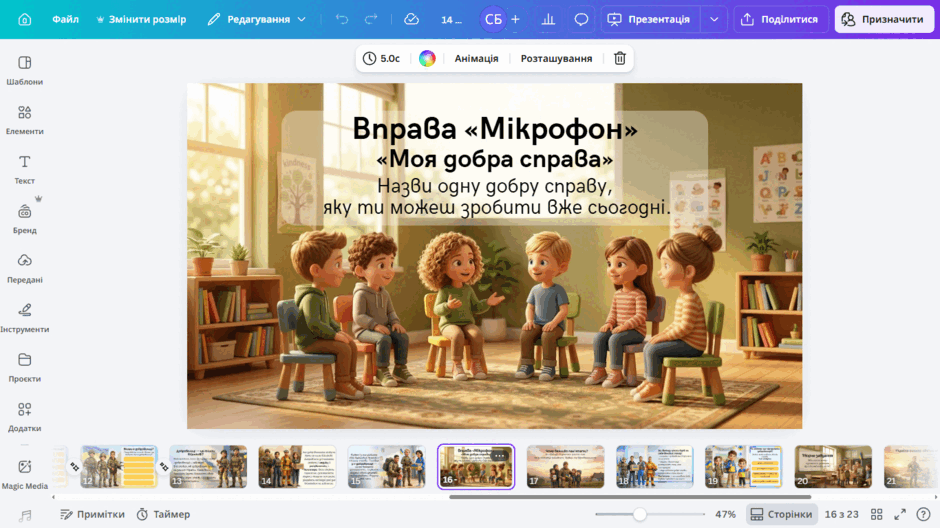Set slide duration 5.0с
940x528 pixels.
tap(381, 58)
